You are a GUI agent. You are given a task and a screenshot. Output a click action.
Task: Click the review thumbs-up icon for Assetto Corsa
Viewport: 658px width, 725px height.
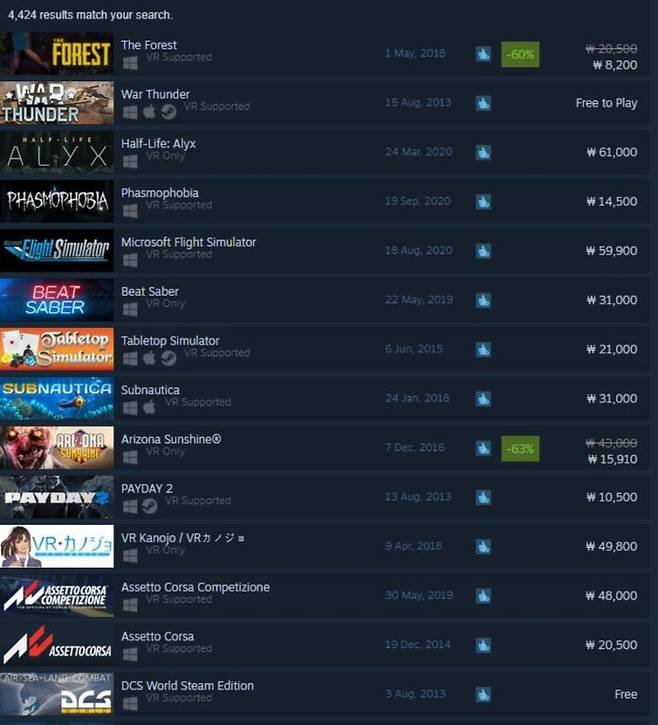click(x=483, y=645)
